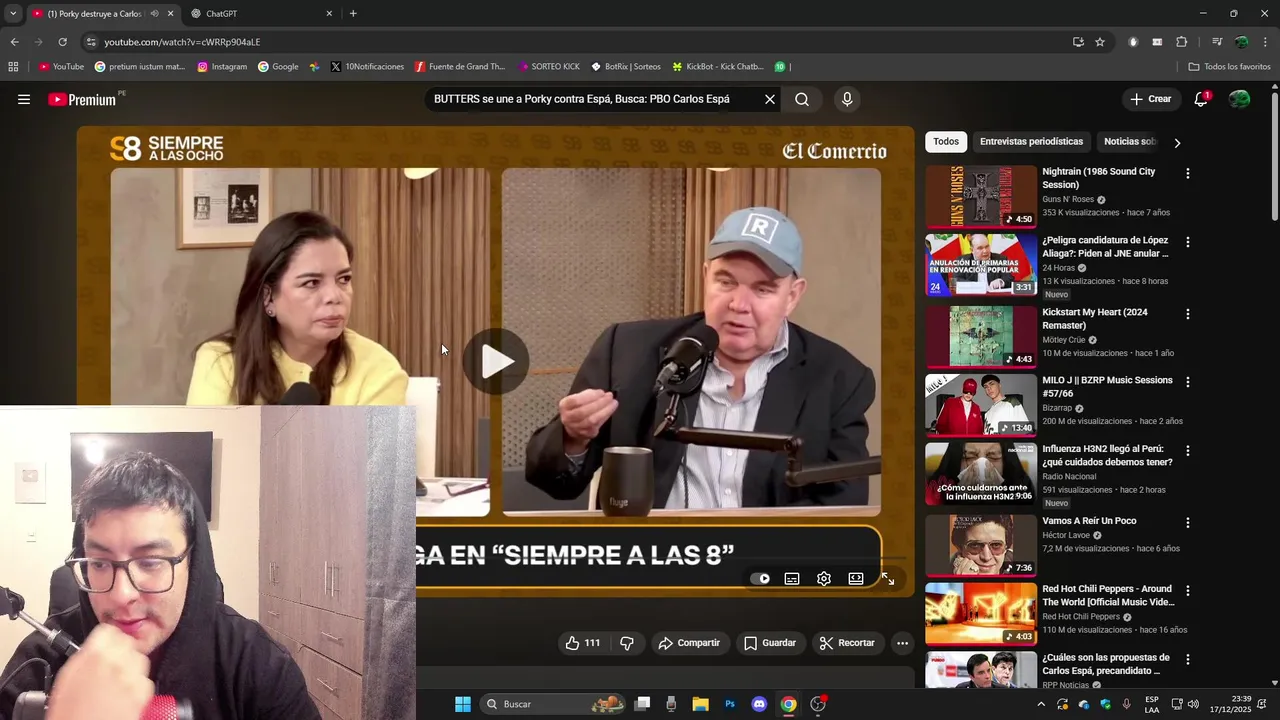The width and height of the screenshot is (1280, 720).
Task: Bookmark this page with the star
Action: (1100, 42)
